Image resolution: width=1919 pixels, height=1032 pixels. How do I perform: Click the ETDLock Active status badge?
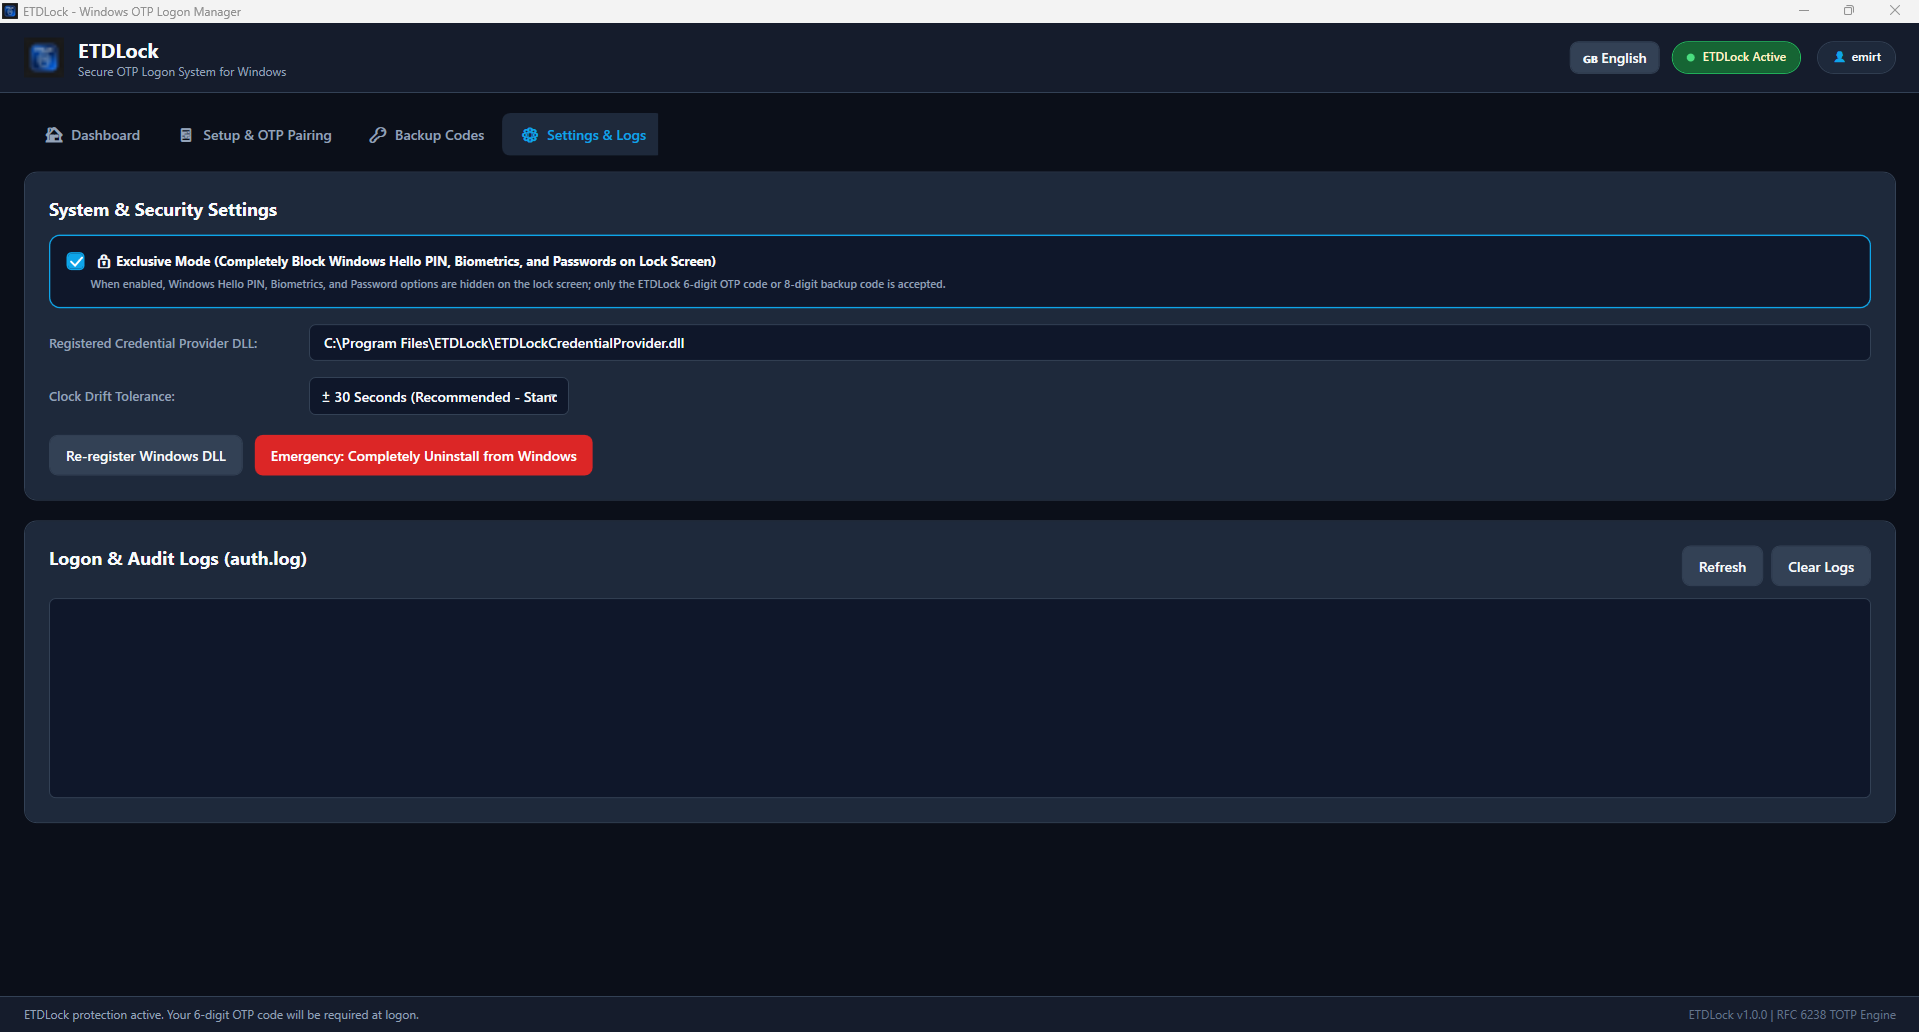pyautogui.click(x=1736, y=57)
